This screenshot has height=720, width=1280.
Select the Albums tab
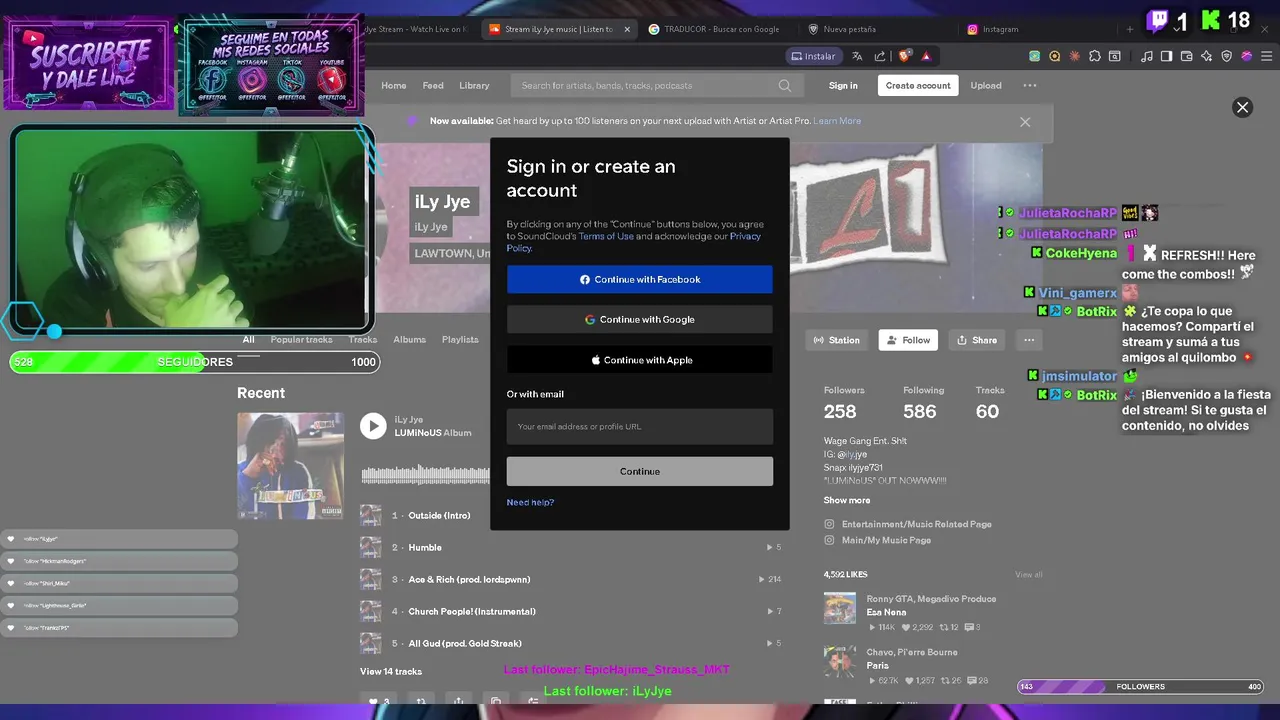[409, 340]
